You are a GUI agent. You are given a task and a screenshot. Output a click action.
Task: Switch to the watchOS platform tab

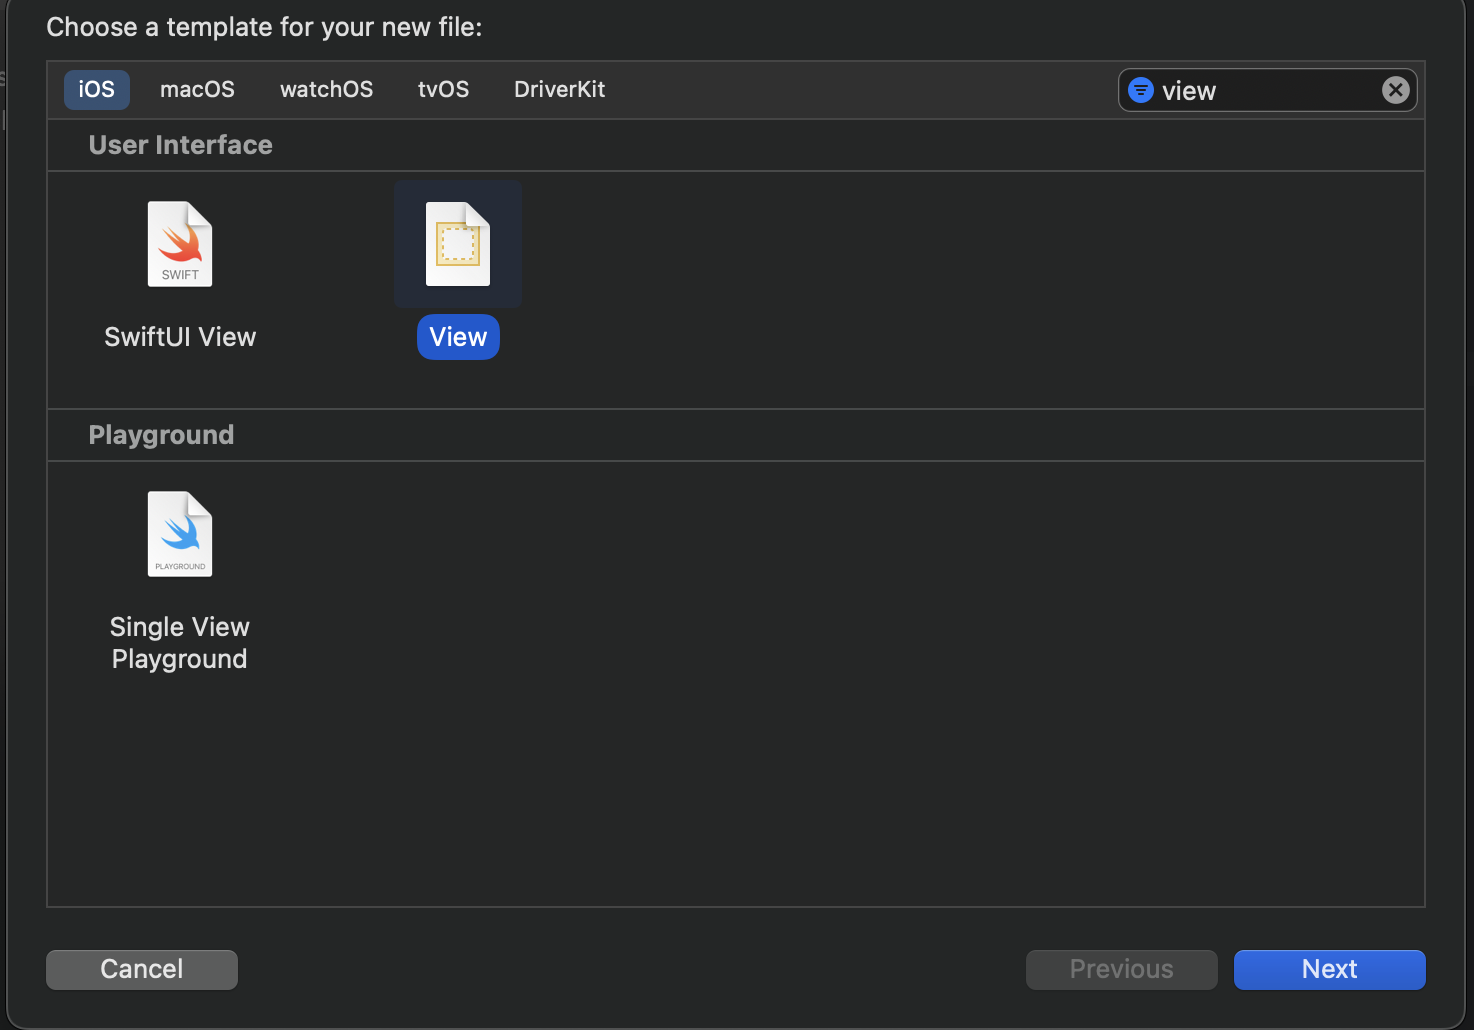[326, 89]
